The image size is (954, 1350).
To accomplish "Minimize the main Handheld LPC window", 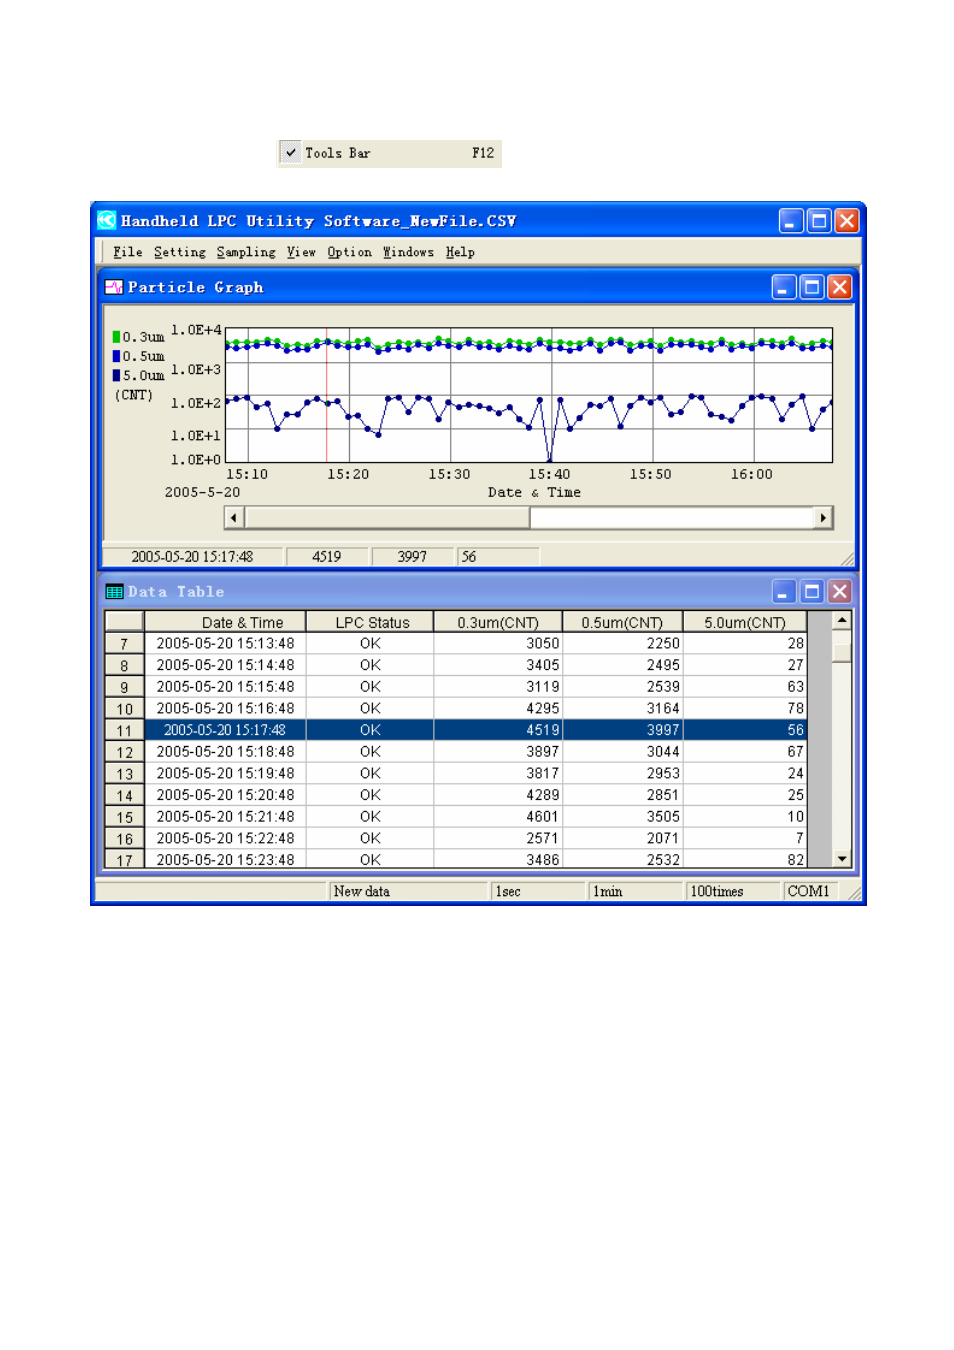I will click(x=791, y=221).
